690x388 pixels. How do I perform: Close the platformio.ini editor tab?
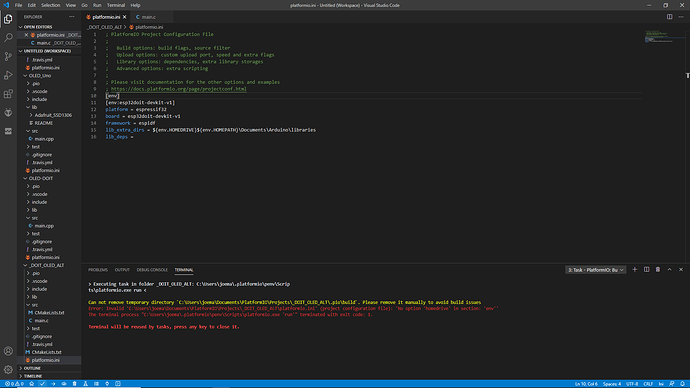[125, 17]
